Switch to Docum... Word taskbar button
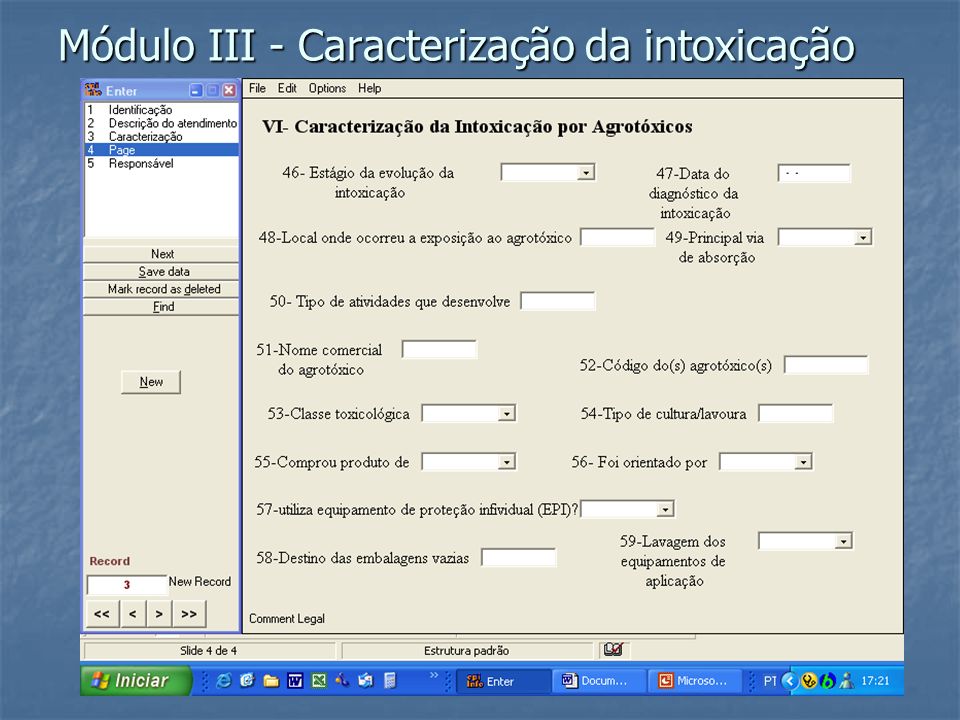Image resolution: width=960 pixels, height=720 pixels. [598, 681]
